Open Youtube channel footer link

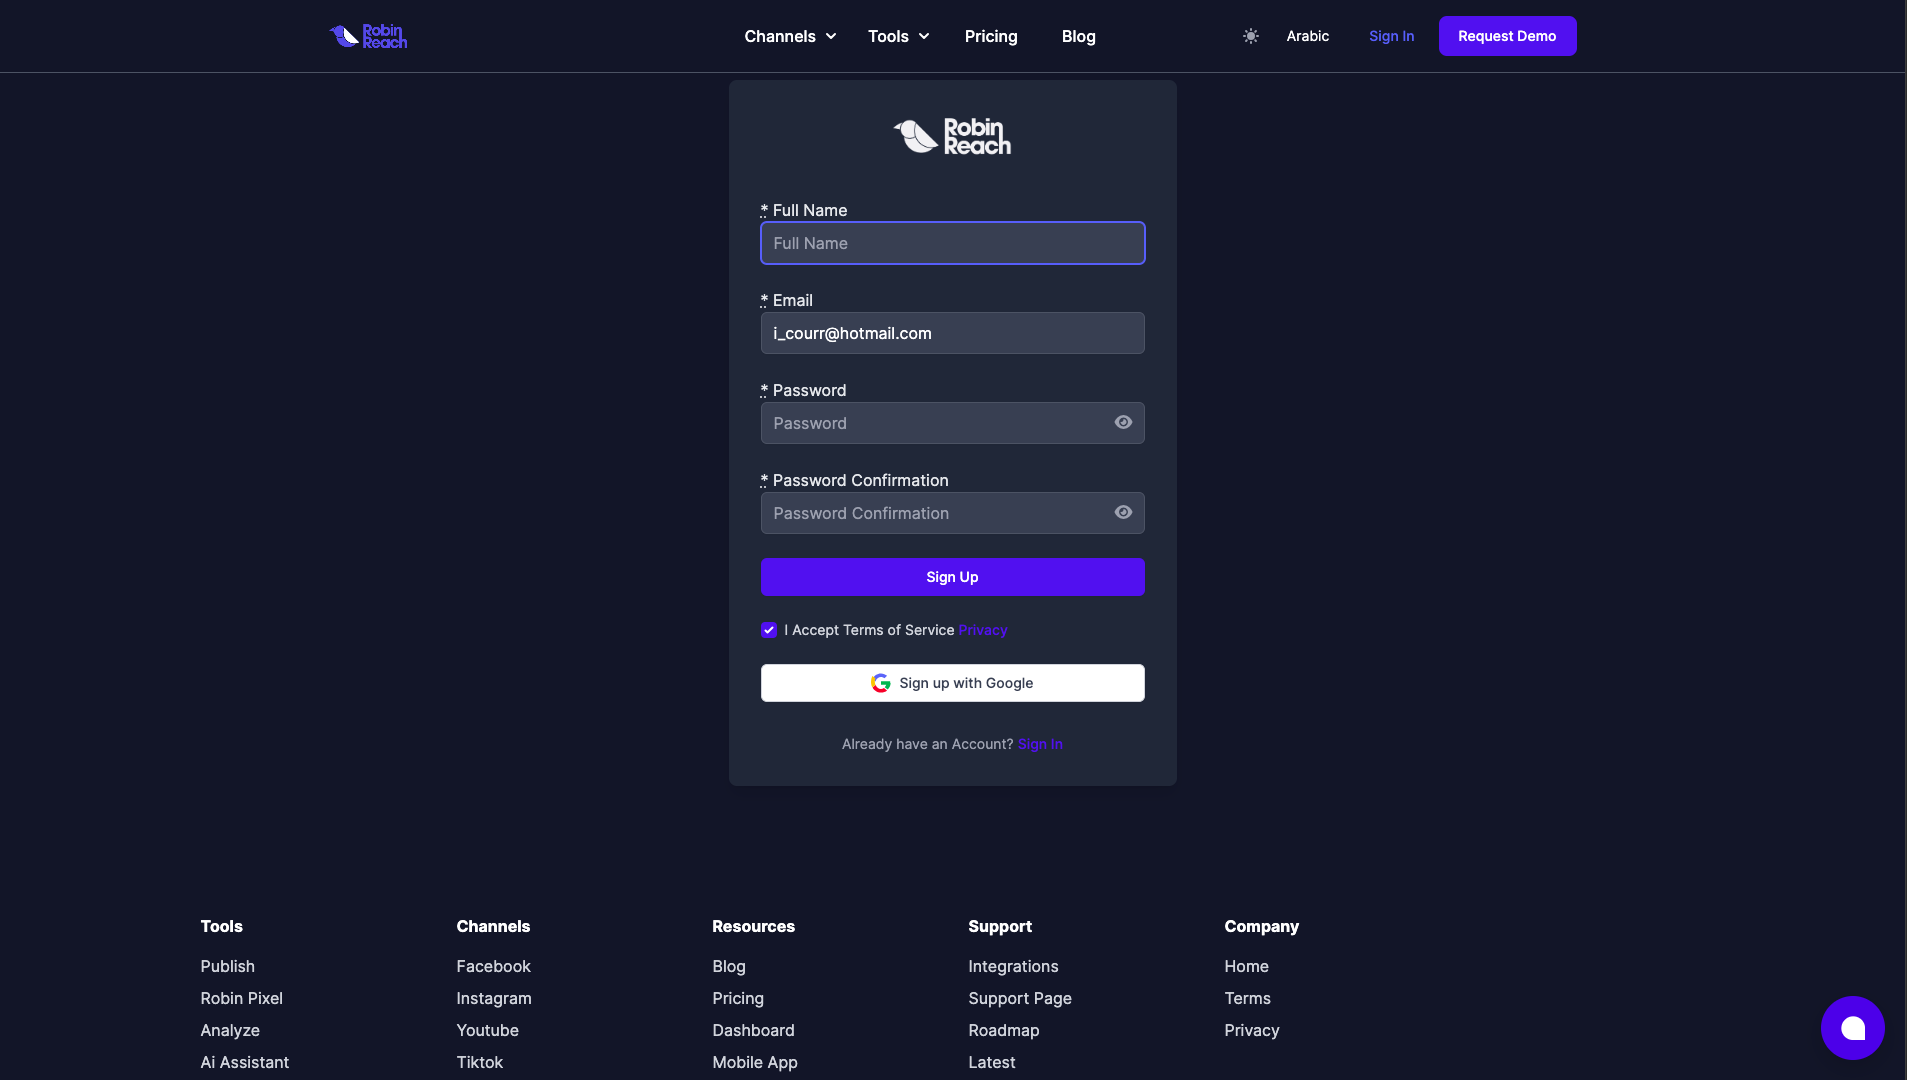[x=487, y=1030]
